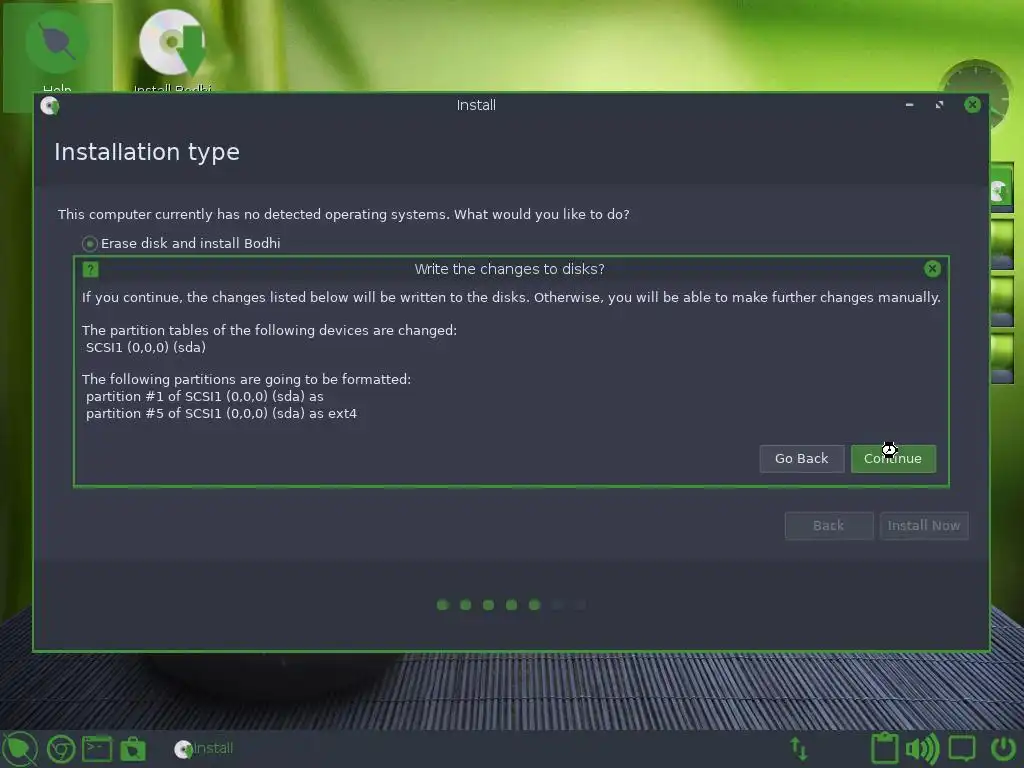Click the volume speaker icon
Viewport: 1024px width, 768px height.
tap(922, 748)
